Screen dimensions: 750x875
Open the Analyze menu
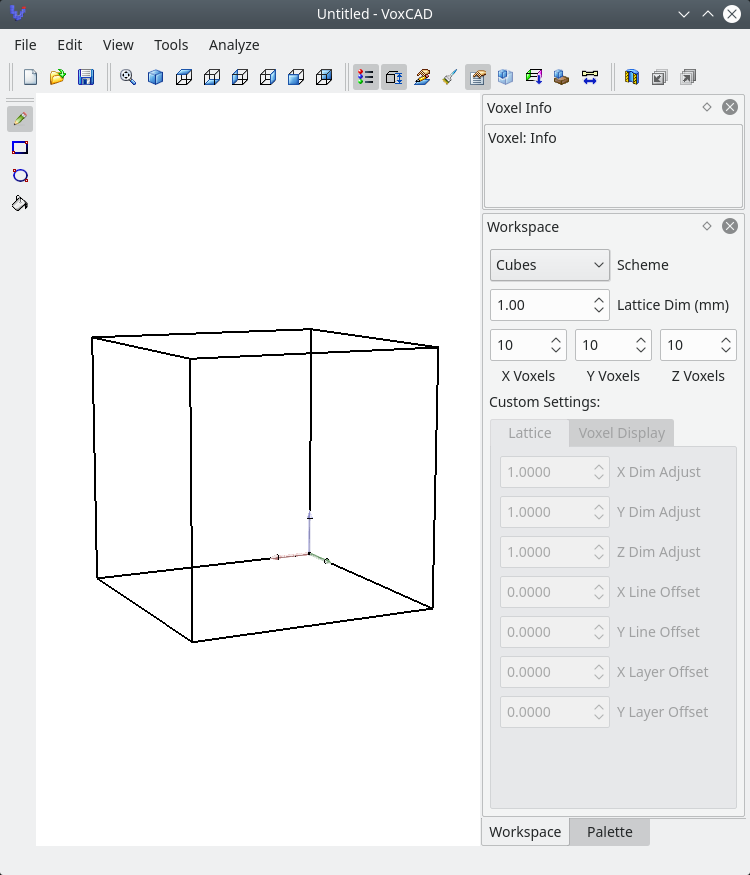click(x=234, y=45)
